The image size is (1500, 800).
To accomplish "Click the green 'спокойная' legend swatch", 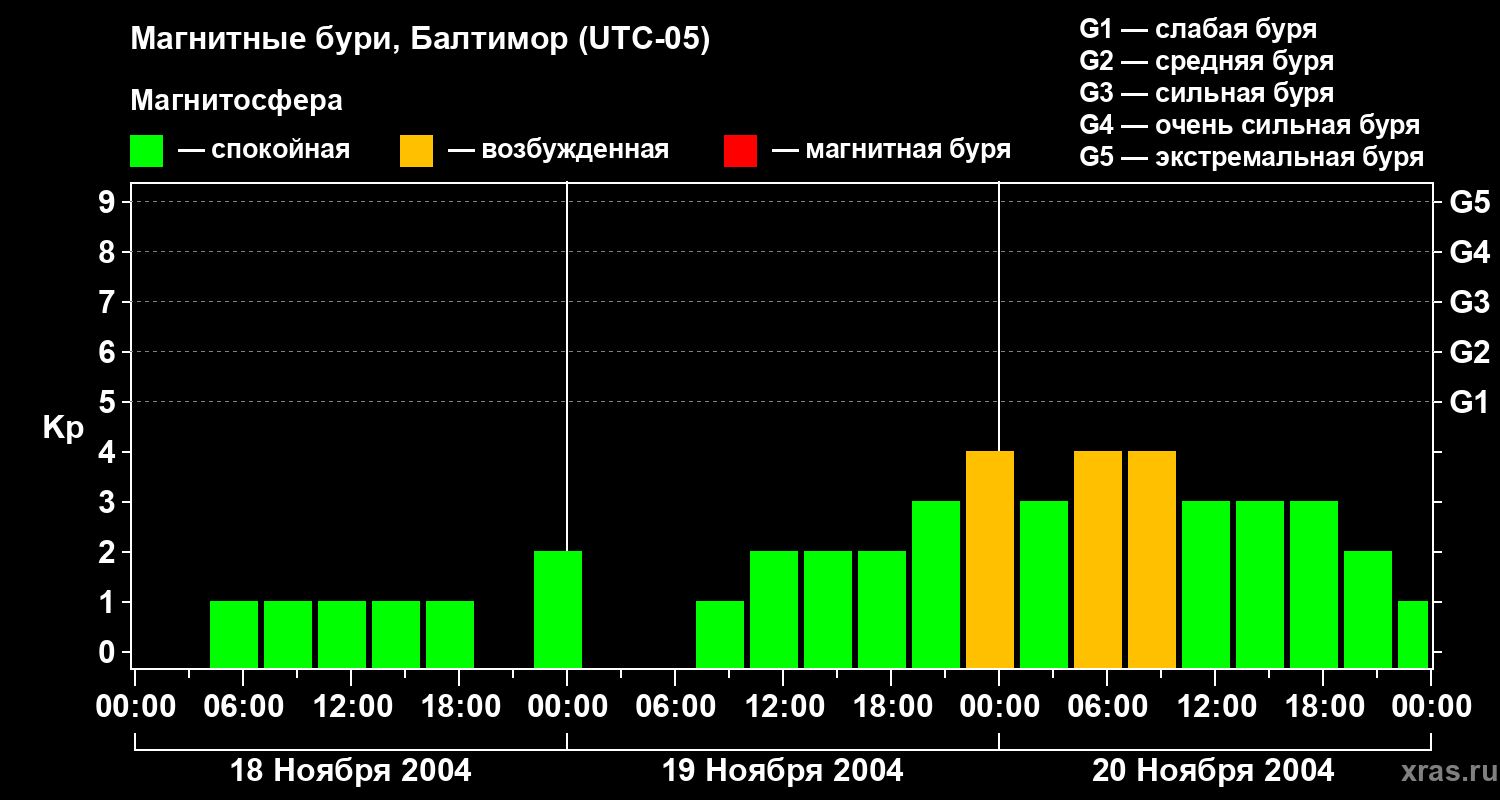I will click(x=146, y=151).
